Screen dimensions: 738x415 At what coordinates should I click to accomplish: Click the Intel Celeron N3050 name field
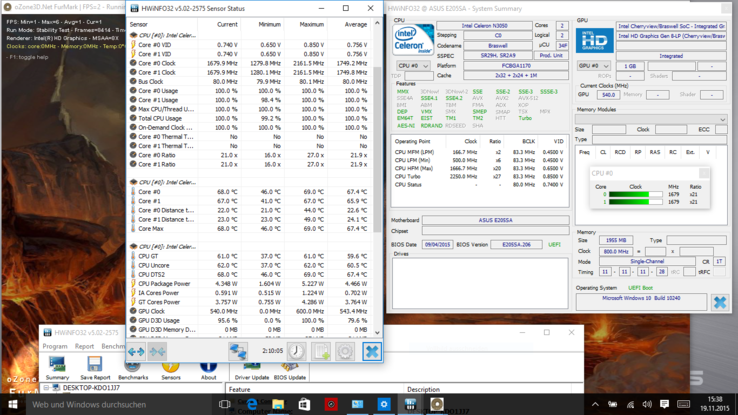pos(484,25)
